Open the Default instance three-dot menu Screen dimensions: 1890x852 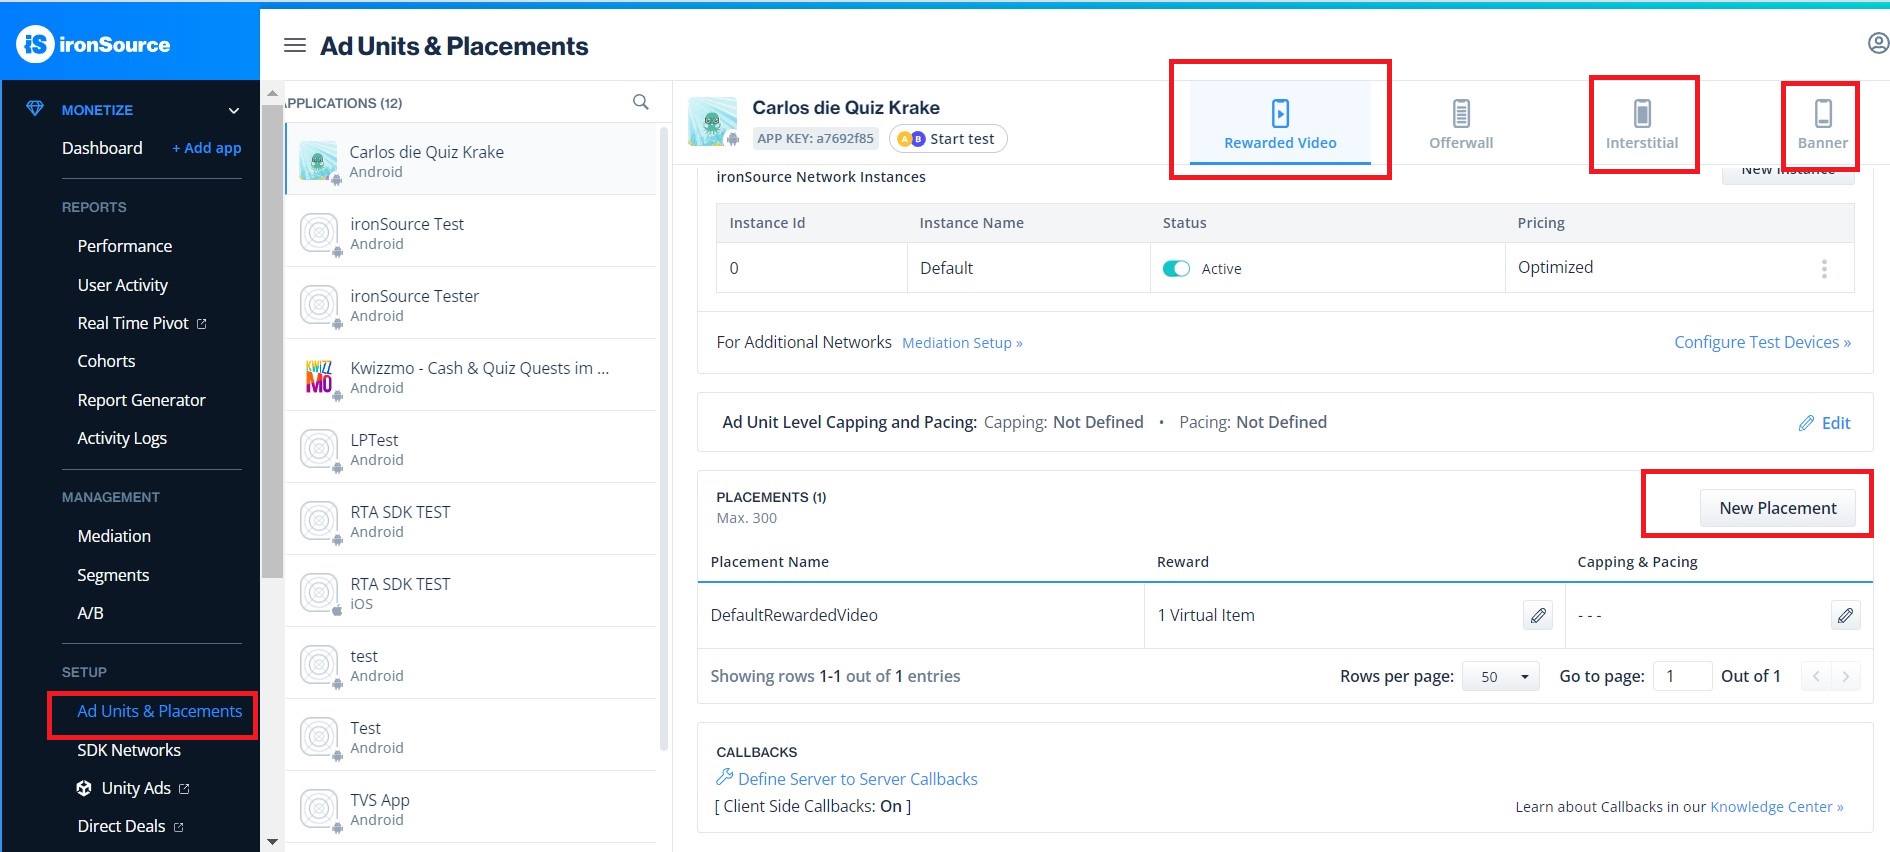point(1824,268)
